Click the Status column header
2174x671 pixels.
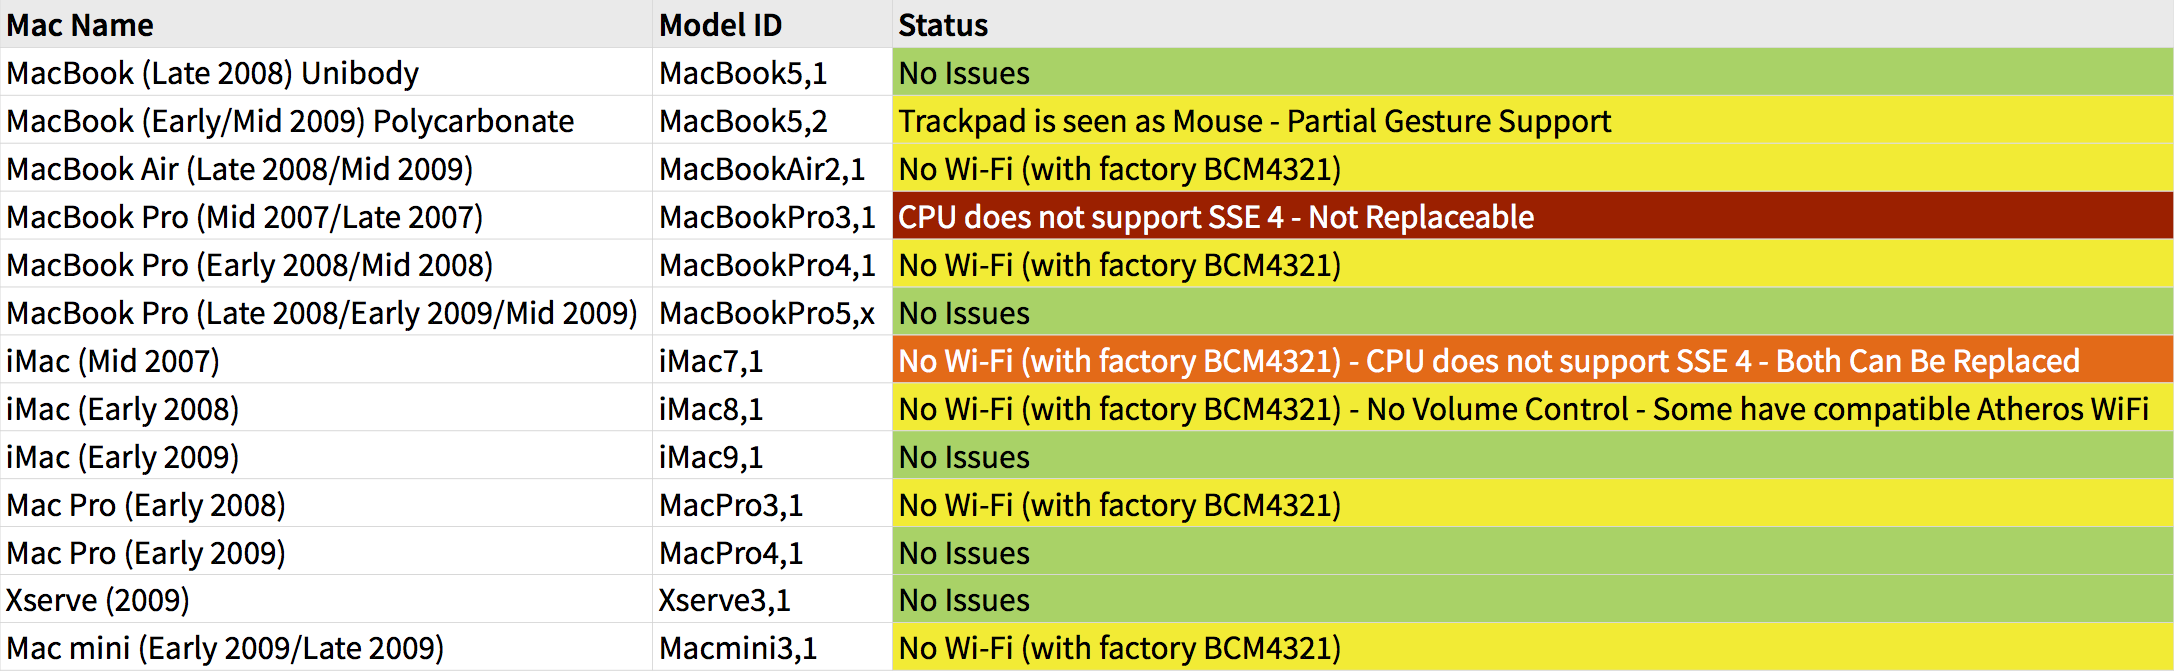click(942, 25)
